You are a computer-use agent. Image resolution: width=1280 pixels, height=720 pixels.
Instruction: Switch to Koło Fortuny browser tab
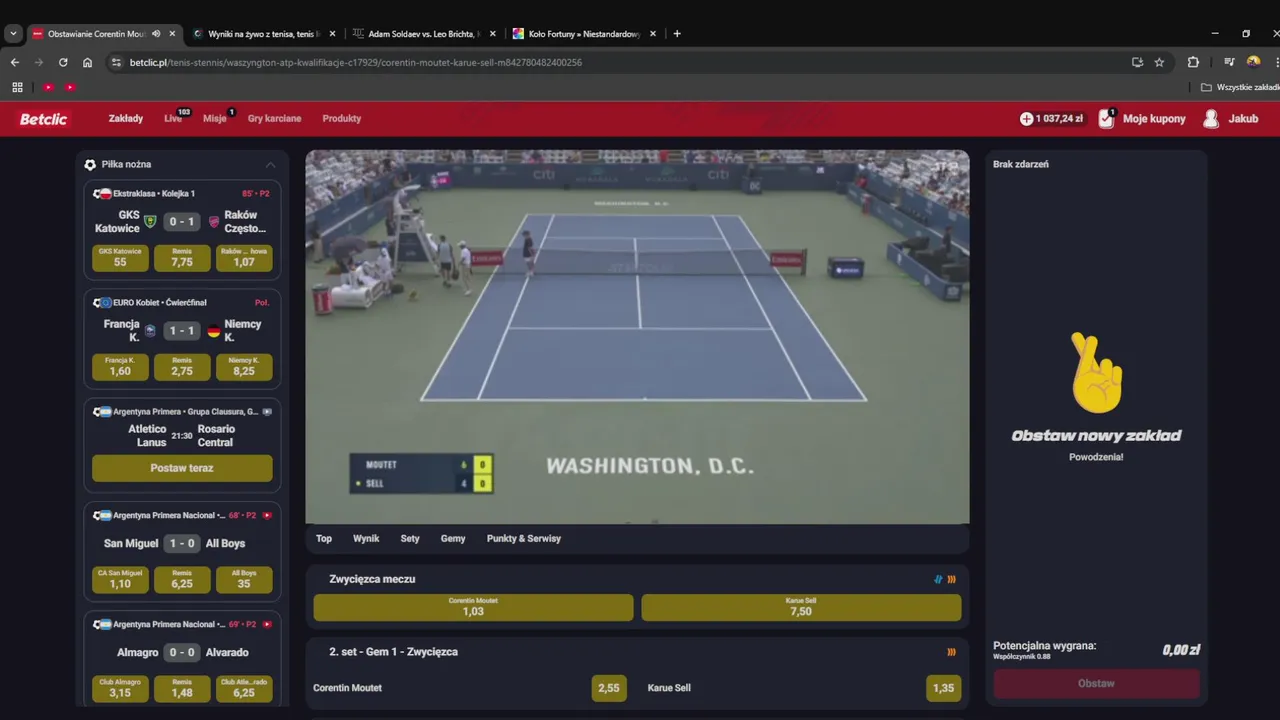[584, 34]
